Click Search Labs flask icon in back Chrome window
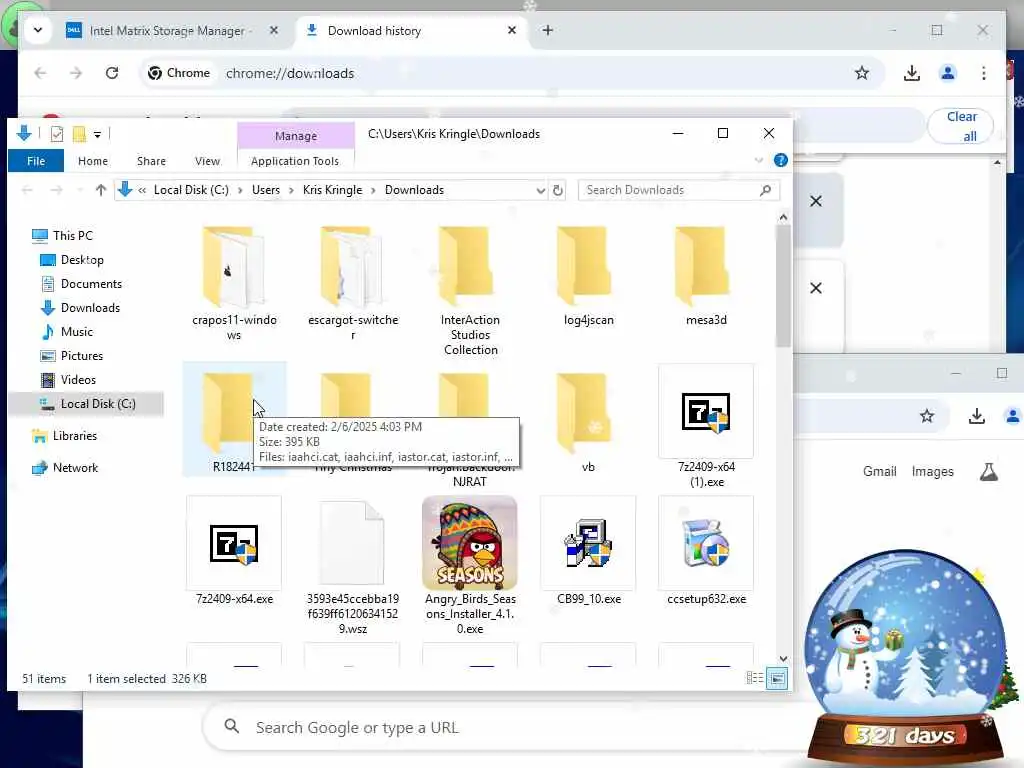Screen dimensions: 1024x768 (x=989, y=472)
